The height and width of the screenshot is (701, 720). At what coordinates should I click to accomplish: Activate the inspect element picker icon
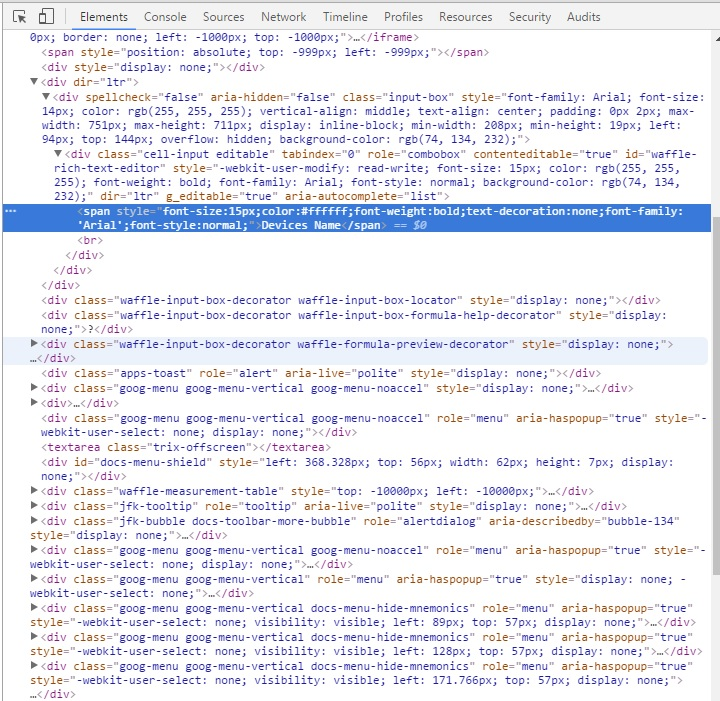click(19, 17)
